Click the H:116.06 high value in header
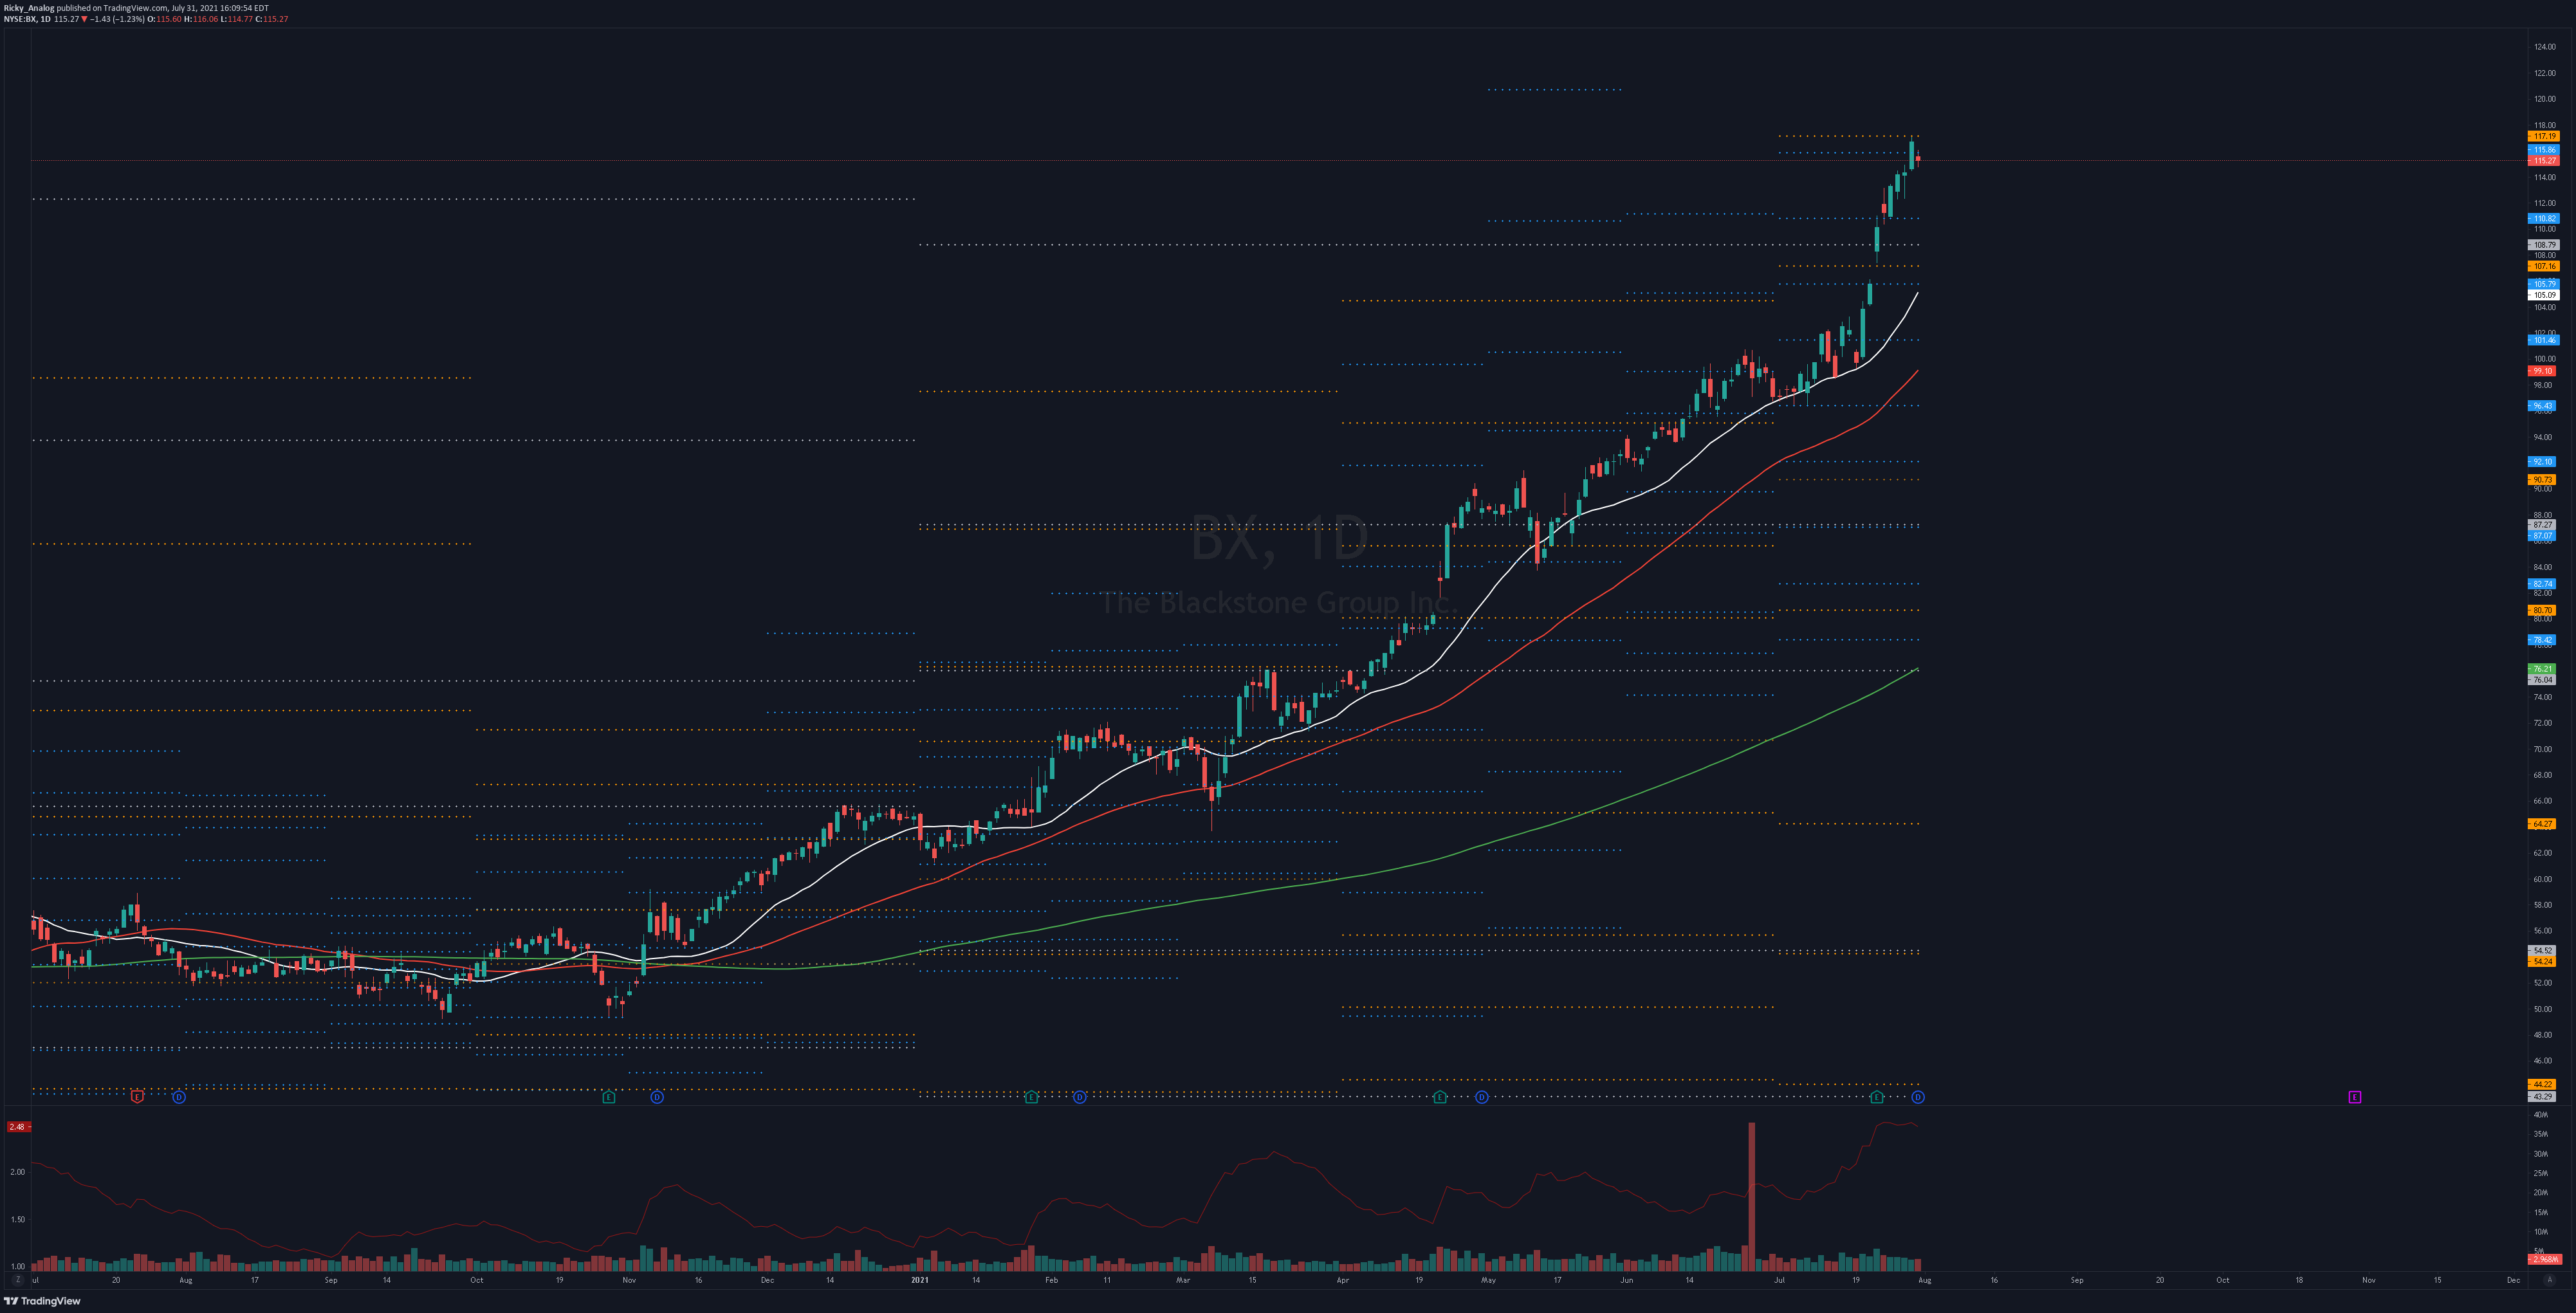 click(202, 19)
